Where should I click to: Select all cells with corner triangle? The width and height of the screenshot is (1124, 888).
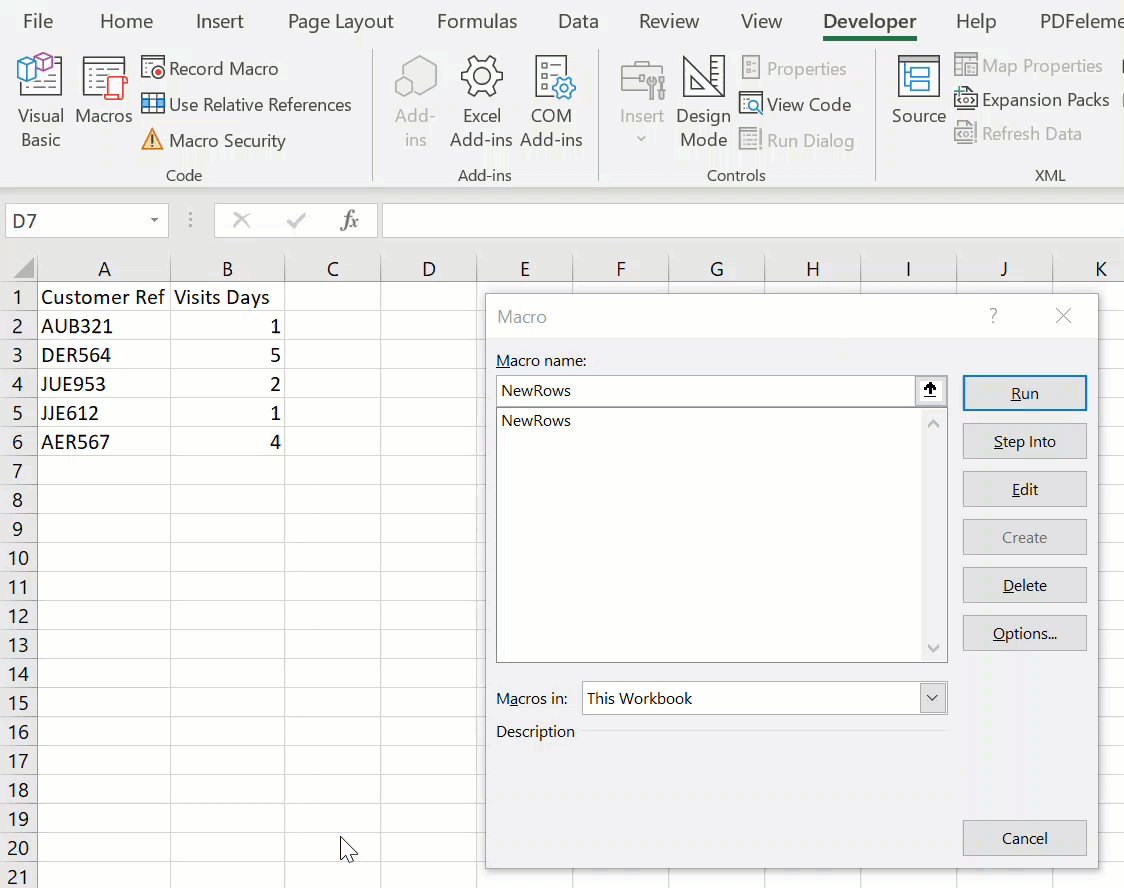tap(23, 269)
